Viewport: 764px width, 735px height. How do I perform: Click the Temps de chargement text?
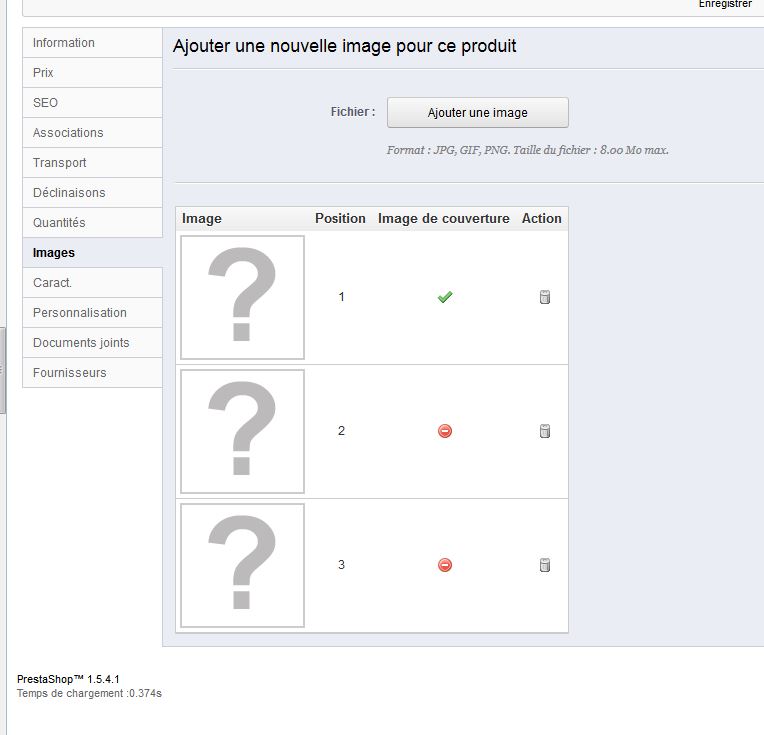(89, 693)
